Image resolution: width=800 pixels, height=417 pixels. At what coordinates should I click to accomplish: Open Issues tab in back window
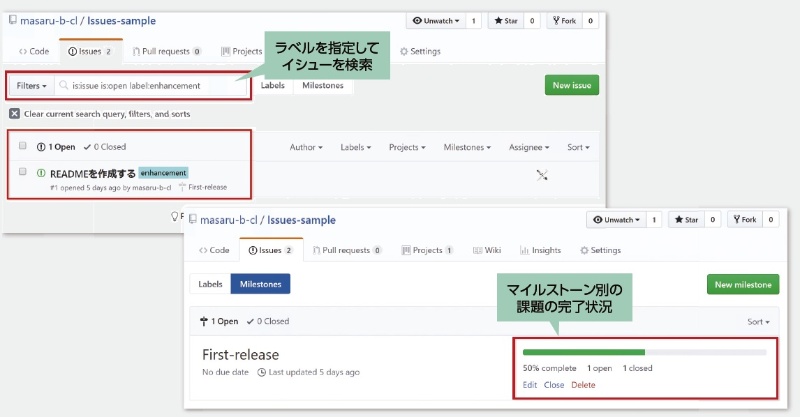click(x=90, y=52)
